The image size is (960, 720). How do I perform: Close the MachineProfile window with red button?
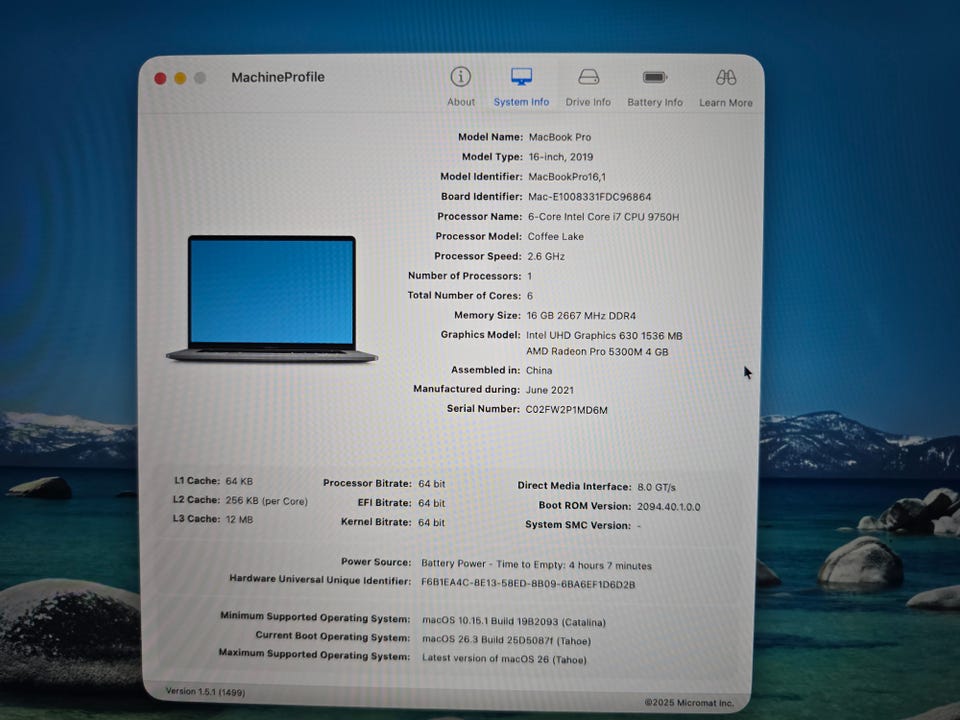[x=160, y=78]
